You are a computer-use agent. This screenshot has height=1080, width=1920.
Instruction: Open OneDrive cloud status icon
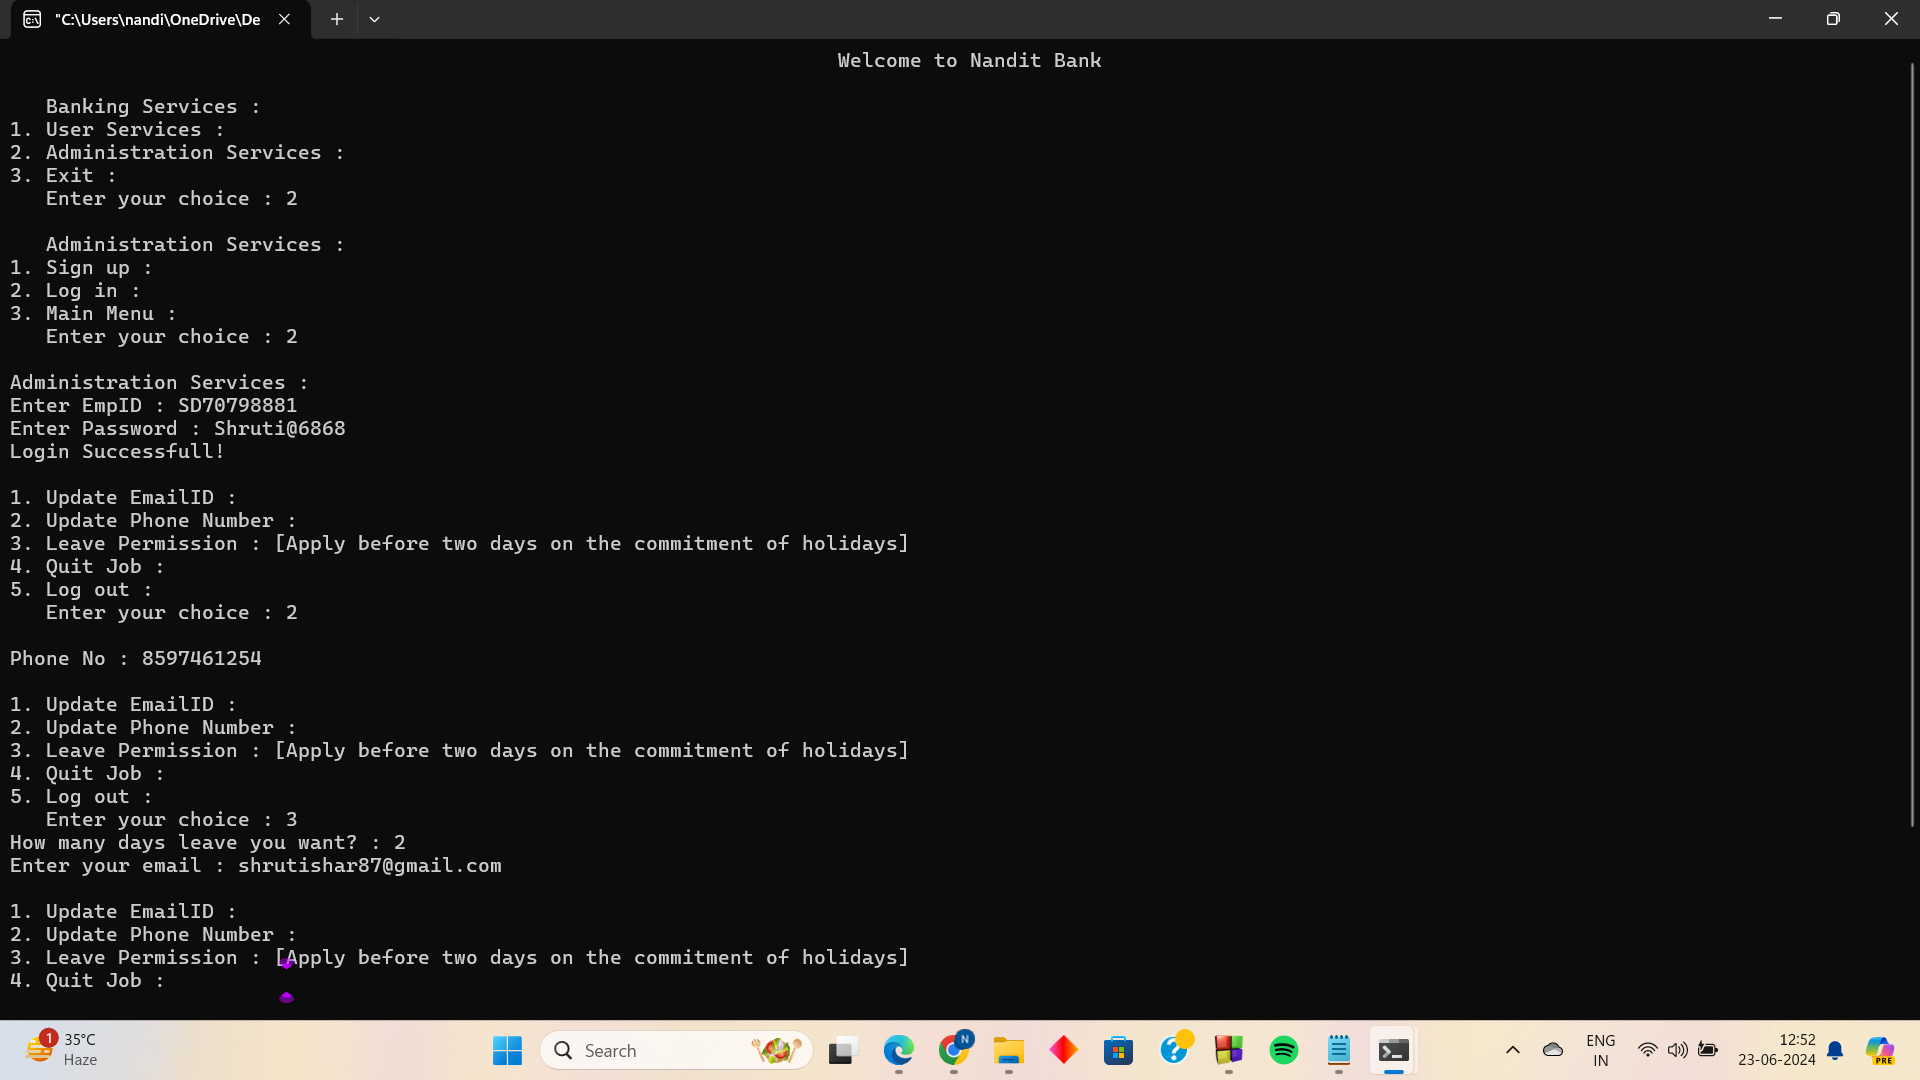[1552, 1050]
